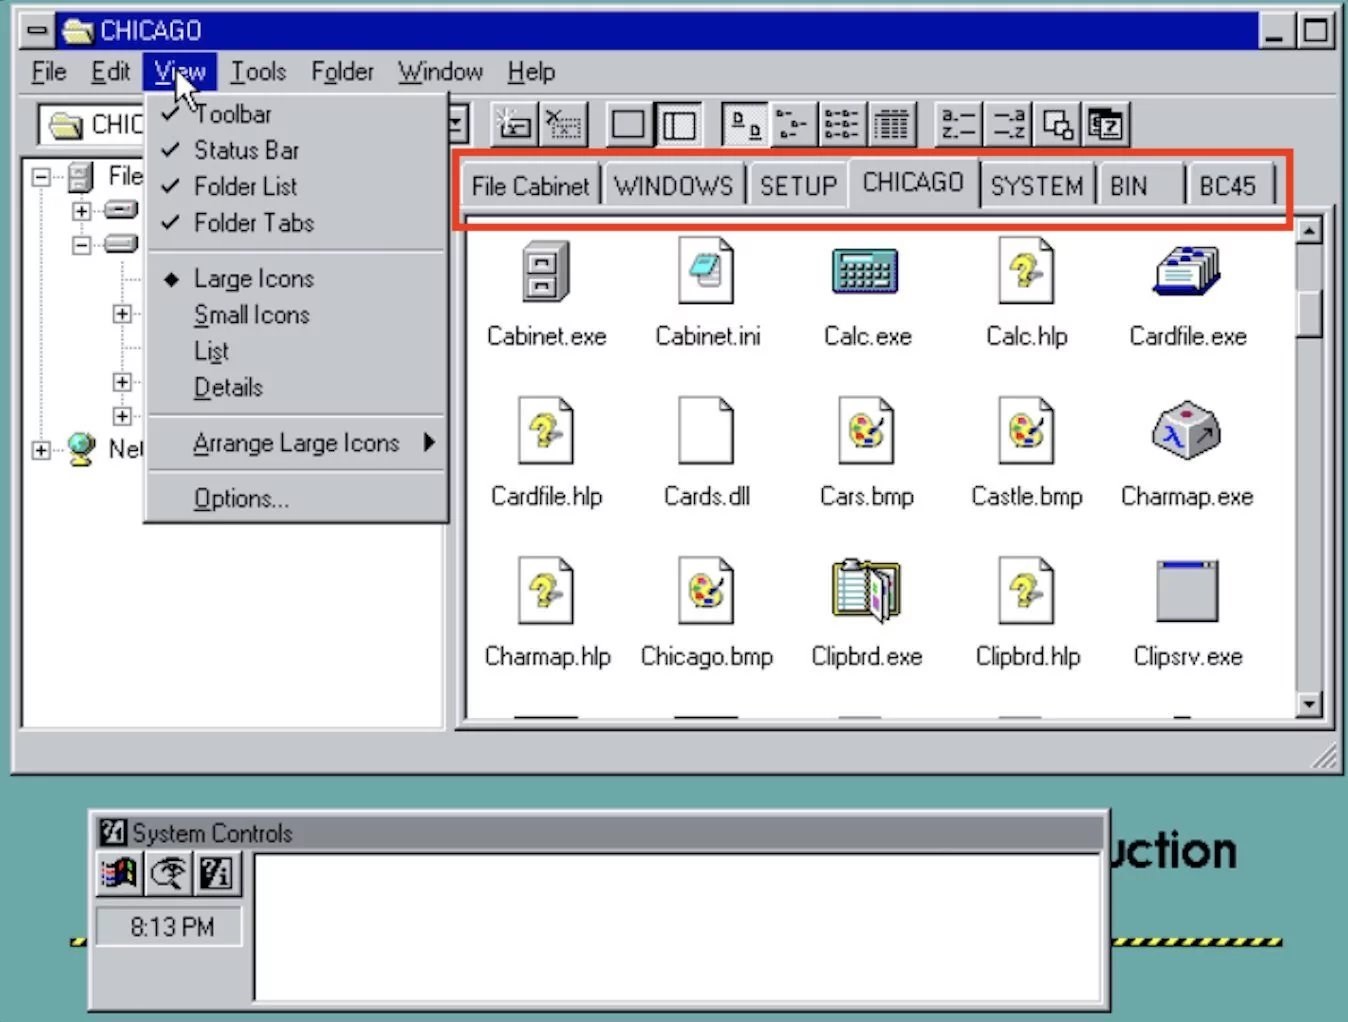The height and width of the screenshot is (1022, 1348).
Task: Open the Edit menu
Action: [x=110, y=72]
